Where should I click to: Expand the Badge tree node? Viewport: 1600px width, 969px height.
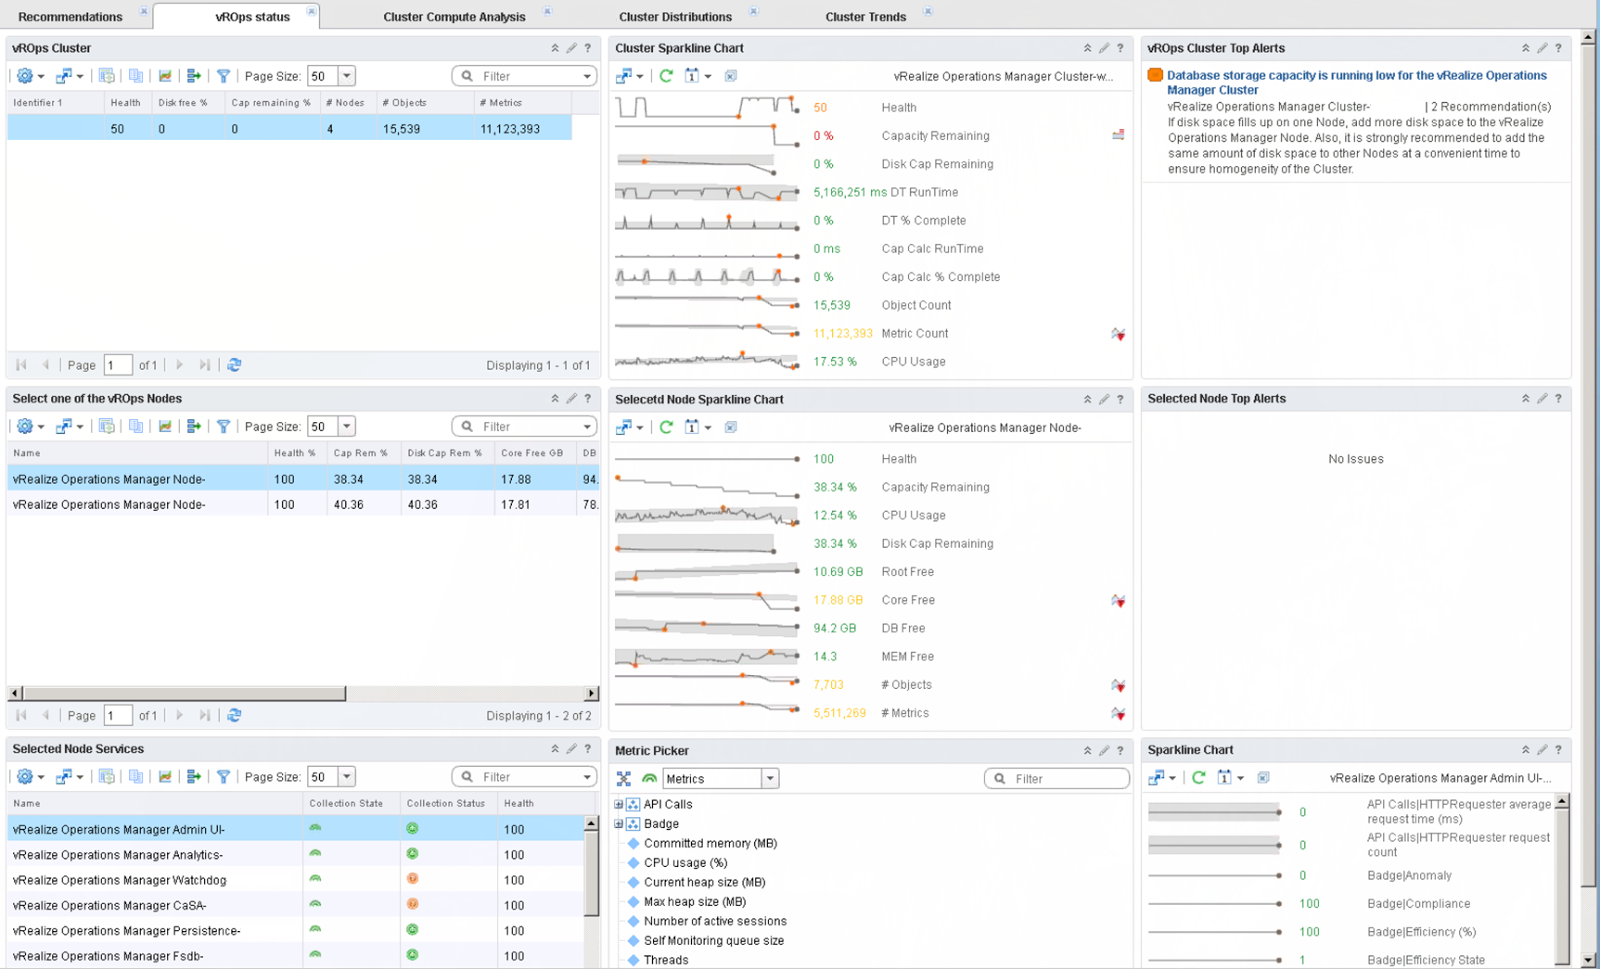(618, 824)
